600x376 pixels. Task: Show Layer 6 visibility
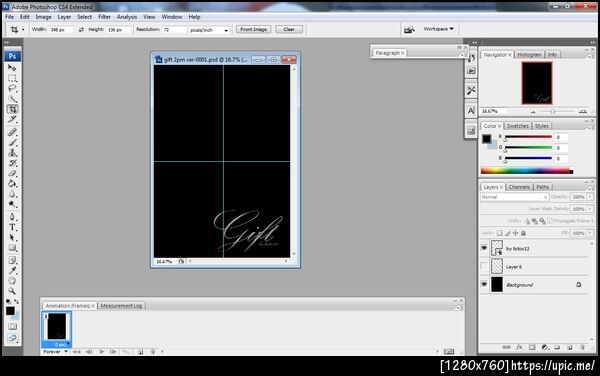484,266
